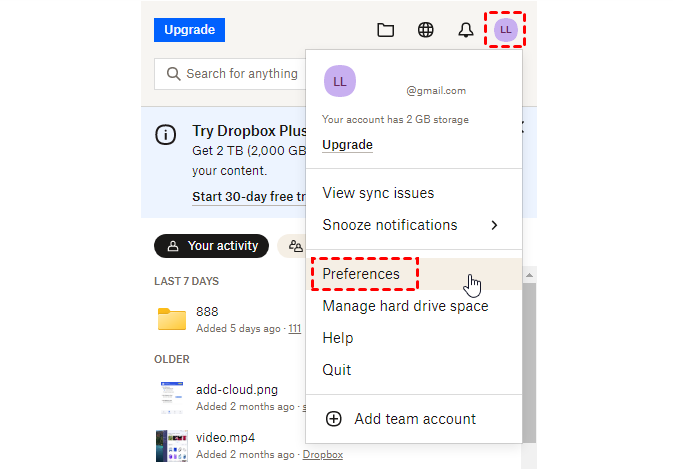
Task: Open Preferences from the menu
Action: click(x=414, y=274)
